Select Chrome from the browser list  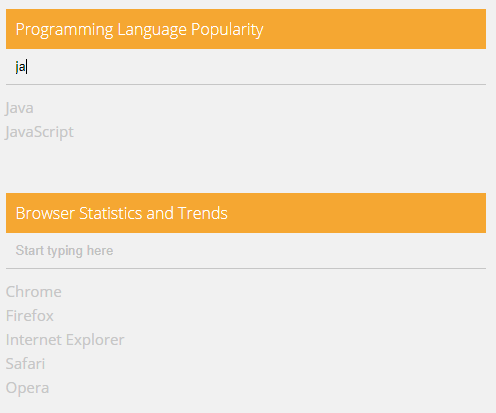click(x=34, y=292)
